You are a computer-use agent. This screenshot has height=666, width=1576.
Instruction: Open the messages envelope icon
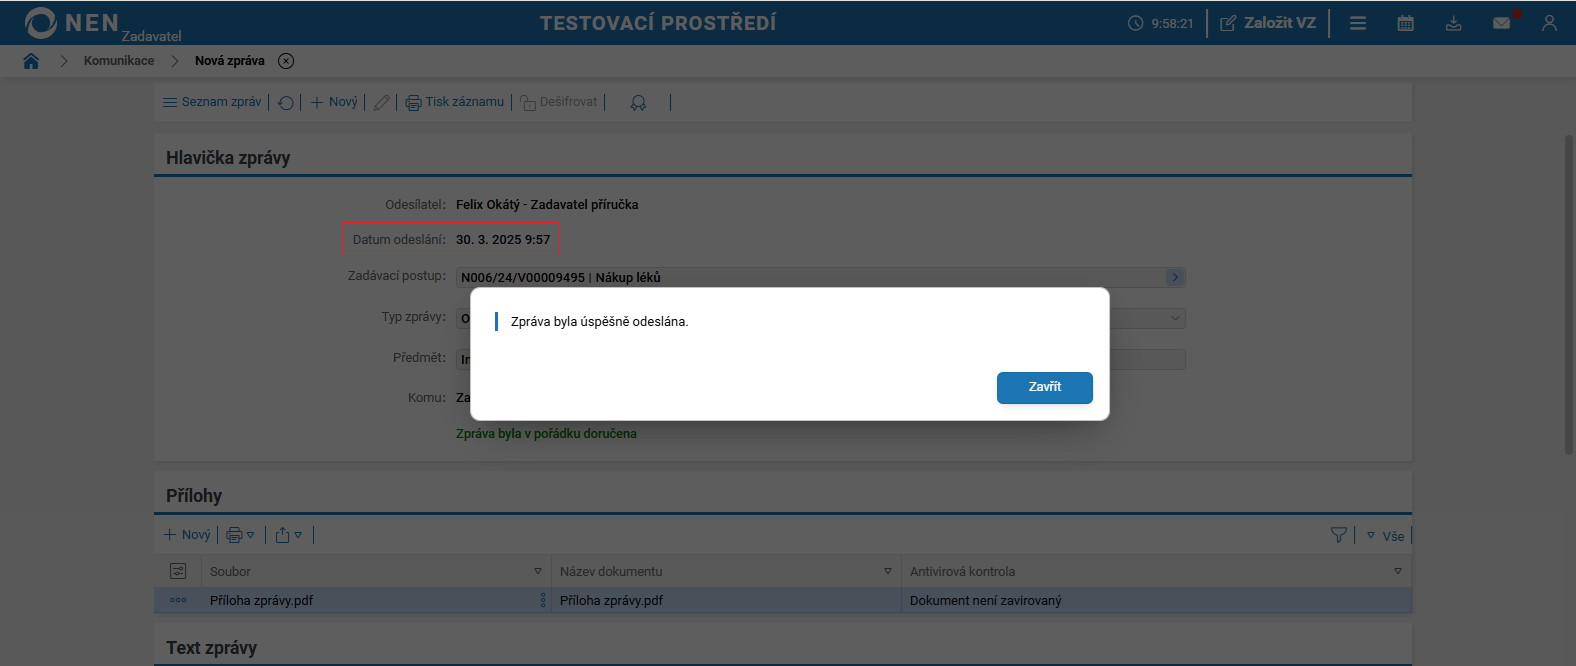1501,23
